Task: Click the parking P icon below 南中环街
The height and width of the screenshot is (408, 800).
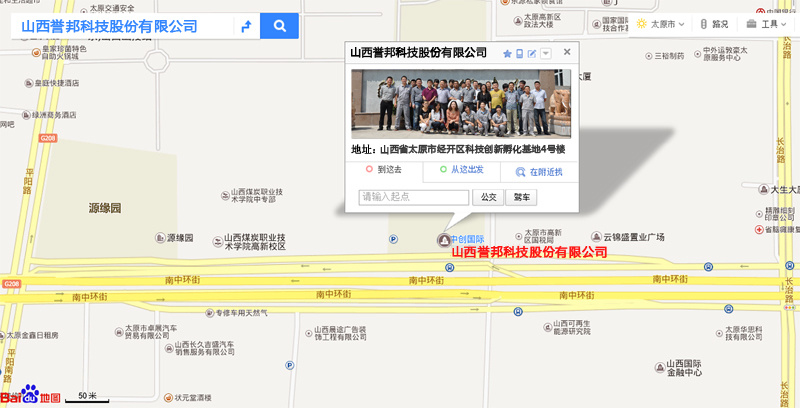Action: pyautogui.click(x=290, y=365)
